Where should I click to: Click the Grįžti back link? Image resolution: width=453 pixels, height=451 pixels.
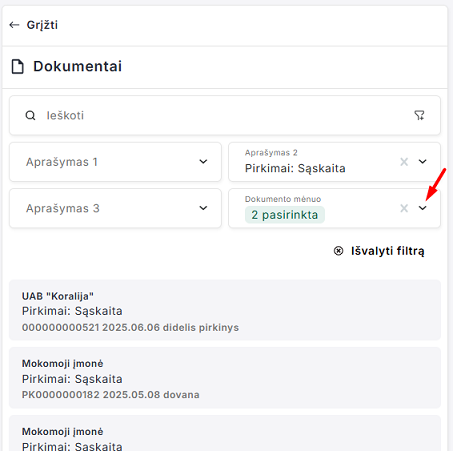(33, 25)
